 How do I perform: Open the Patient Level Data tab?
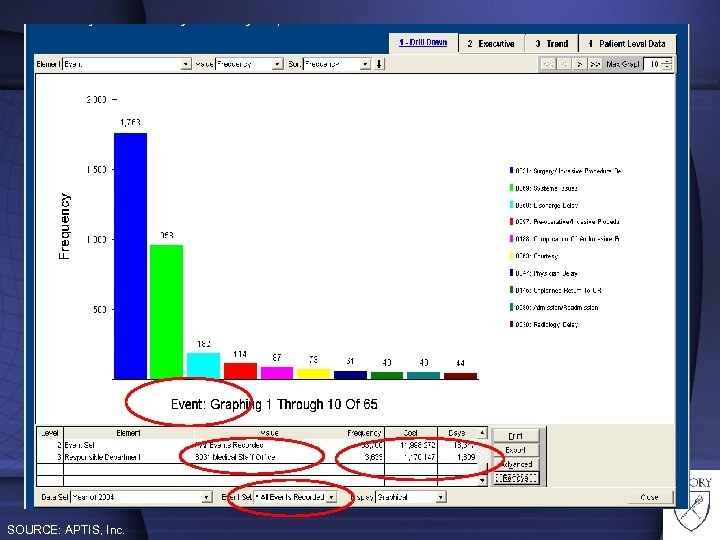click(x=627, y=44)
